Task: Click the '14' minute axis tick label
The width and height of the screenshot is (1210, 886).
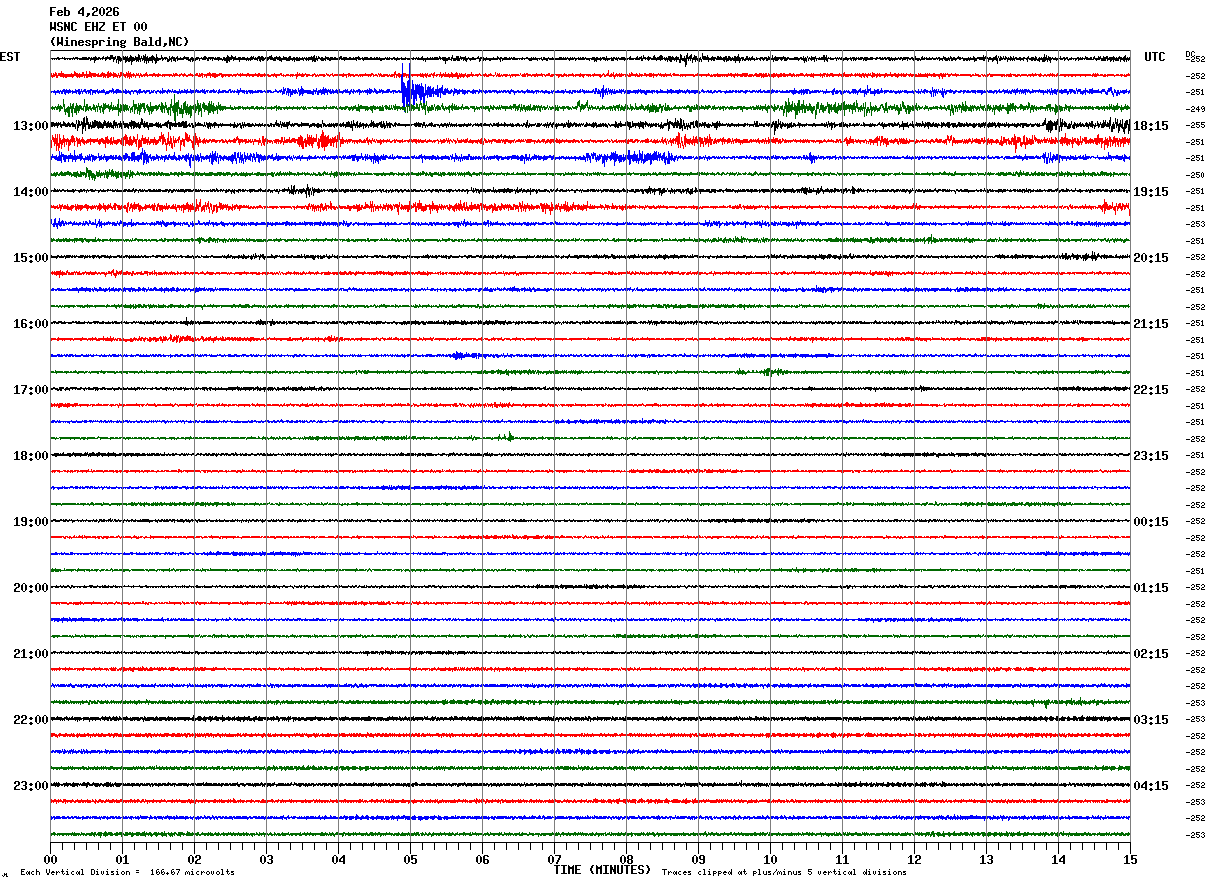Action: tap(1059, 859)
